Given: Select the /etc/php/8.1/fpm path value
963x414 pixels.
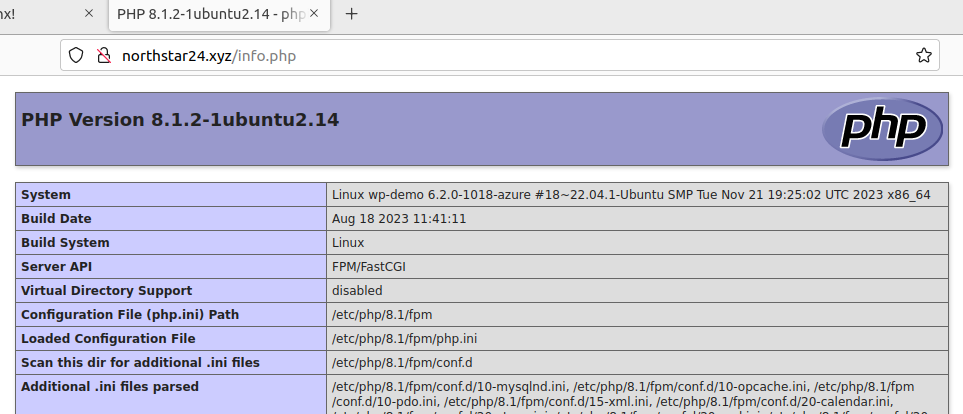Looking at the screenshot, I should coord(382,314).
